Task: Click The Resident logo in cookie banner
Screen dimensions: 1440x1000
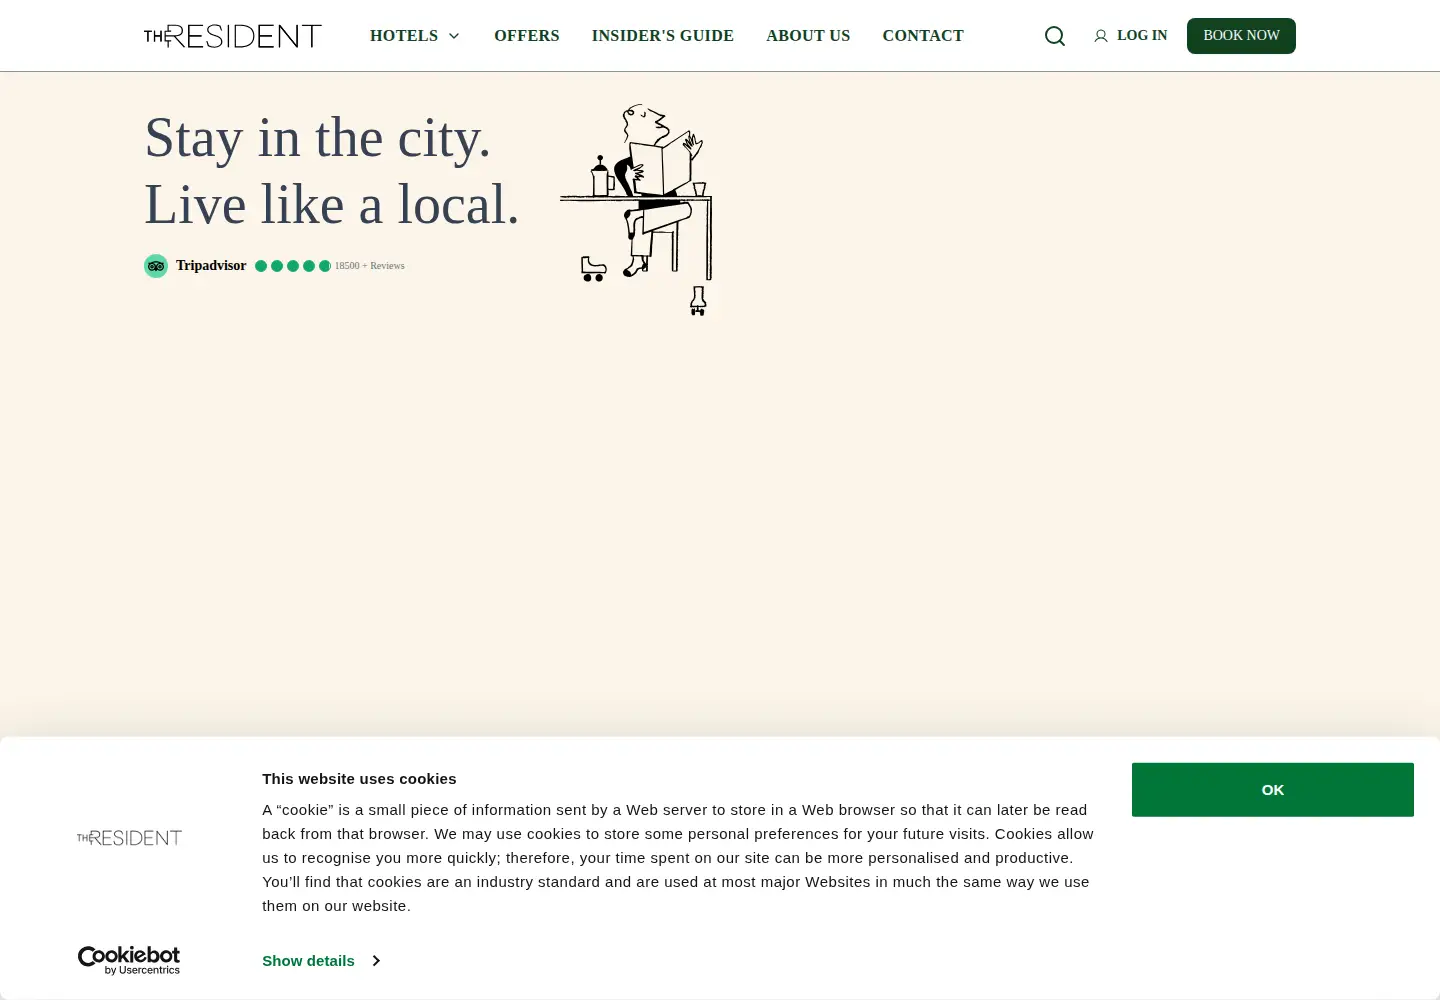Action: [x=129, y=838]
